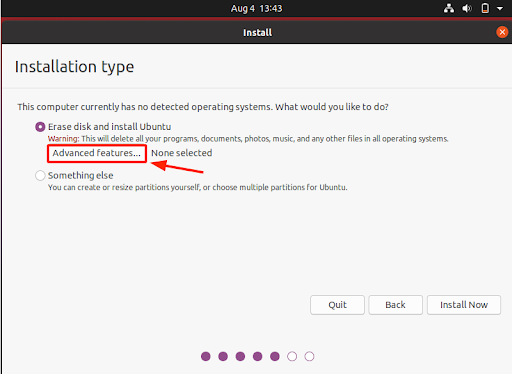Click the partitions description under Something else
The height and width of the screenshot is (374, 512).
coord(198,187)
